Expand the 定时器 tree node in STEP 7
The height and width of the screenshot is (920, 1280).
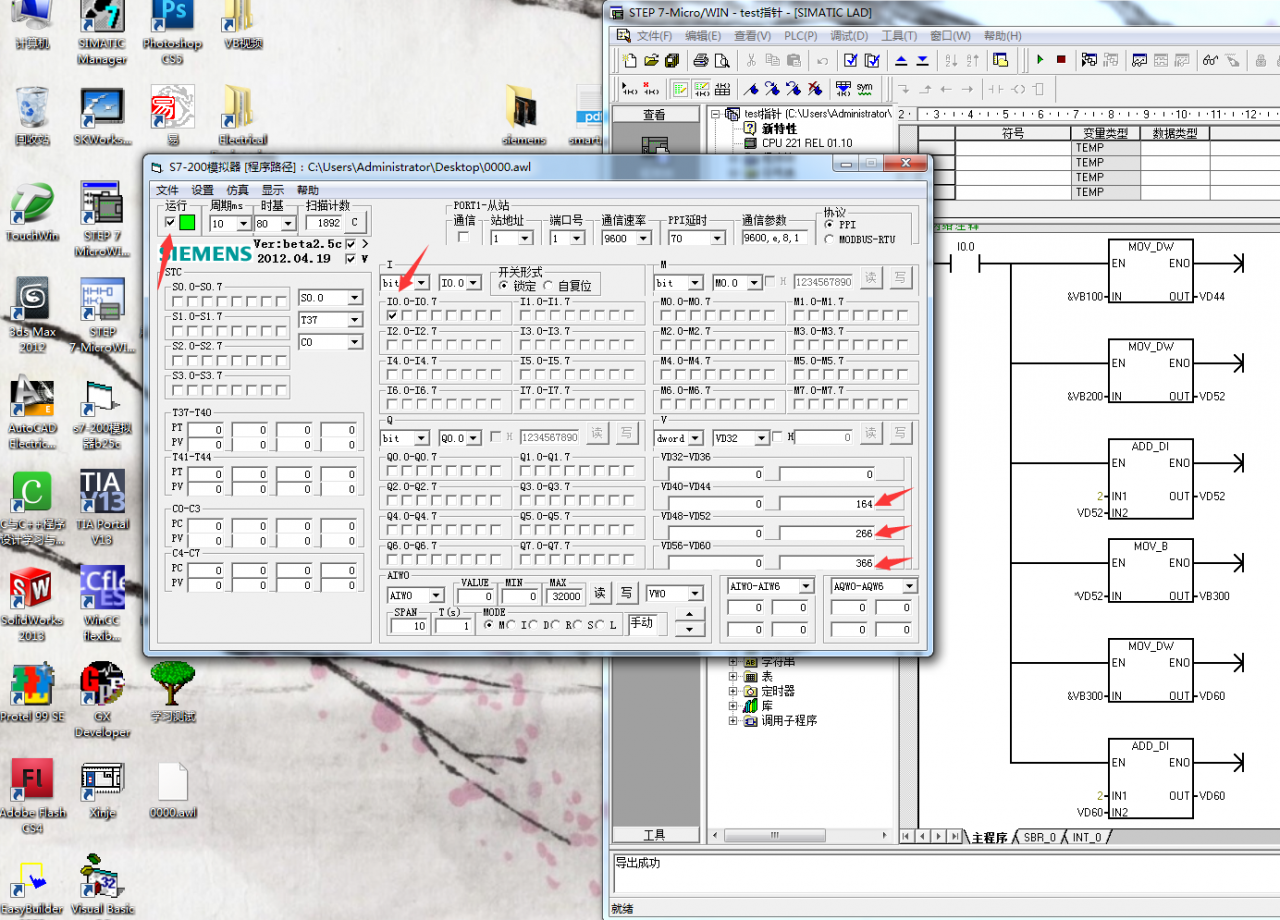tap(733, 691)
